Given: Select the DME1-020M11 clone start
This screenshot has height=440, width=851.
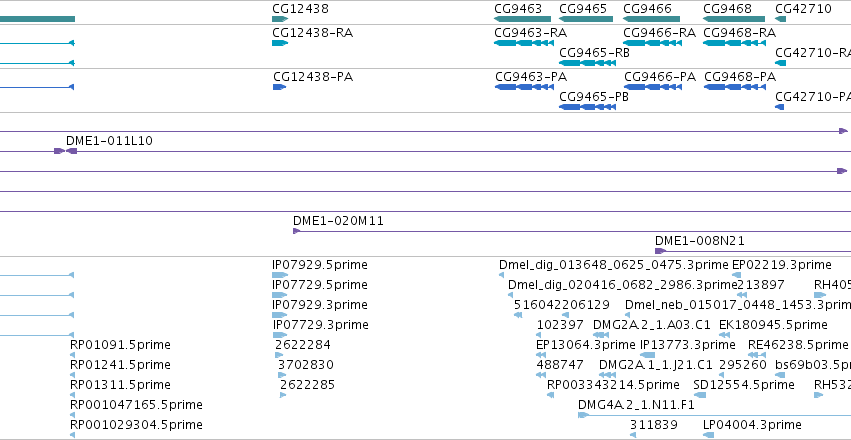Looking at the screenshot, I should [x=296, y=231].
